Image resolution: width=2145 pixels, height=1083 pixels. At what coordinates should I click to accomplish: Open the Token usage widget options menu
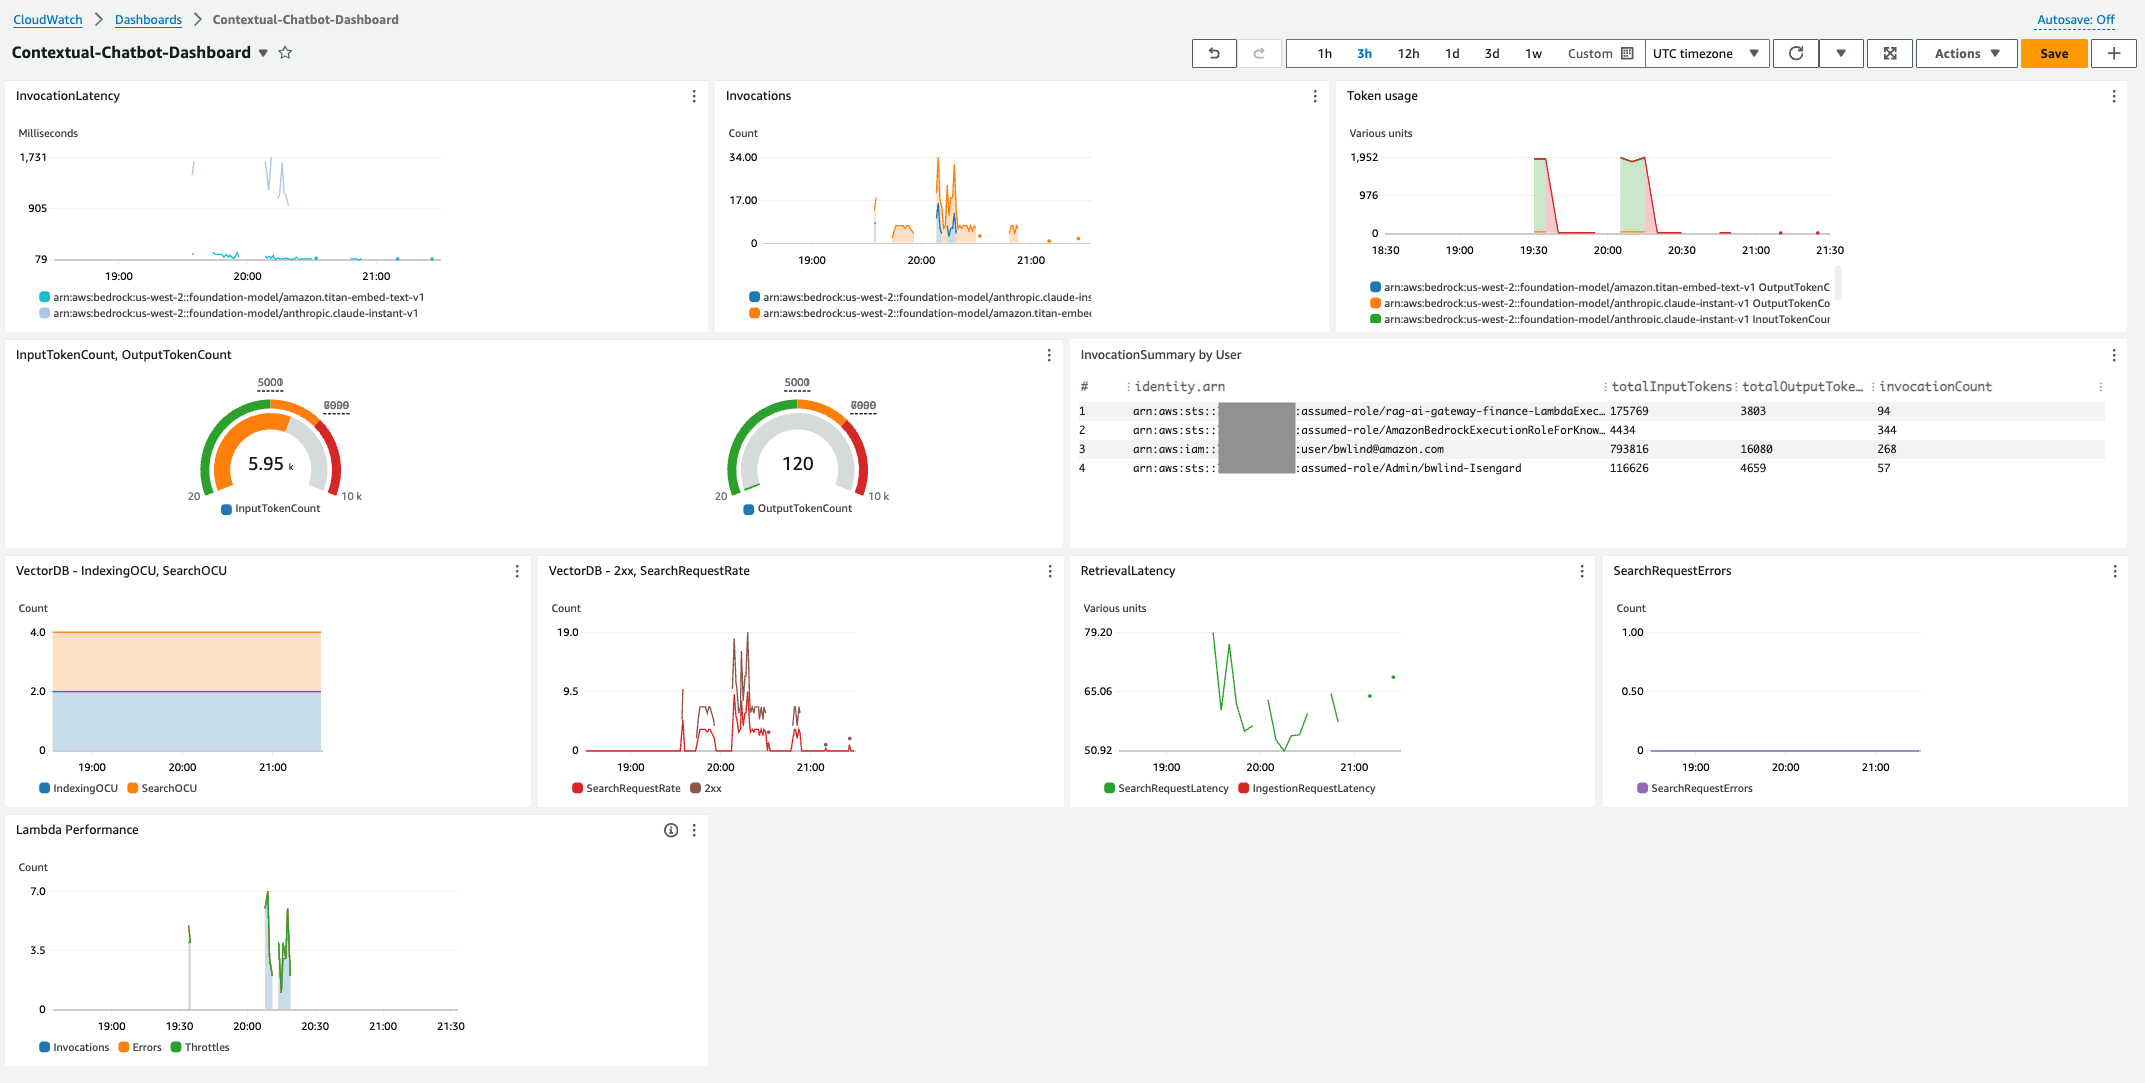click(x=2114, y=96)
